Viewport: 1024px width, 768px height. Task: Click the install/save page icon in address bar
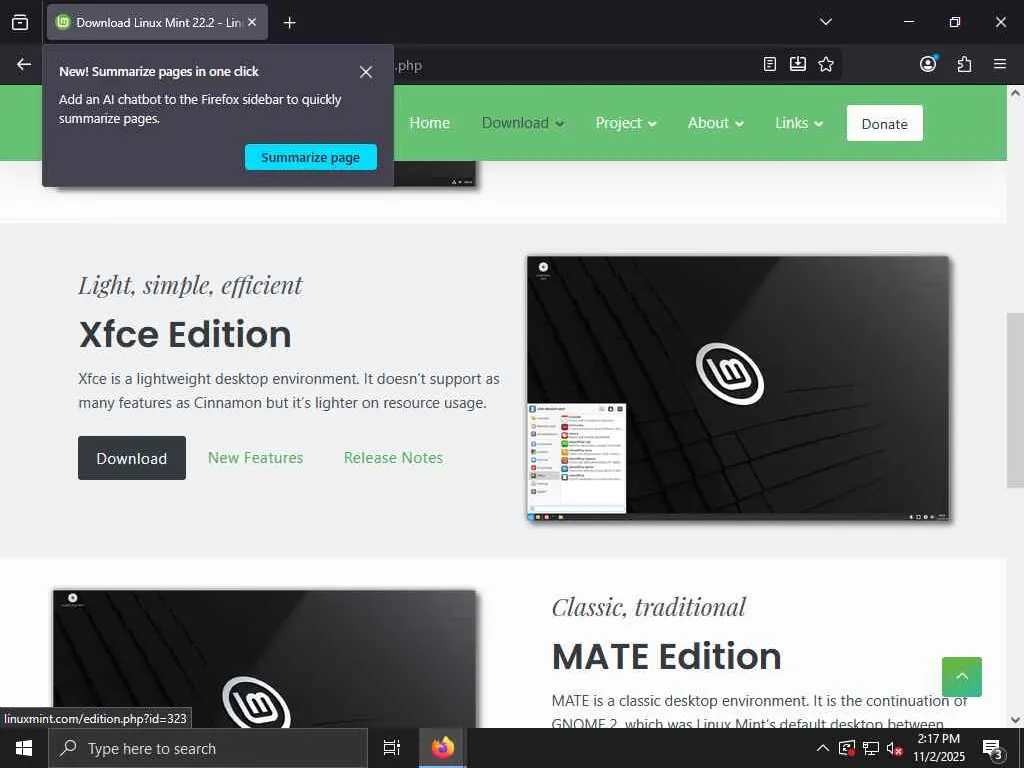click(797, 64)
